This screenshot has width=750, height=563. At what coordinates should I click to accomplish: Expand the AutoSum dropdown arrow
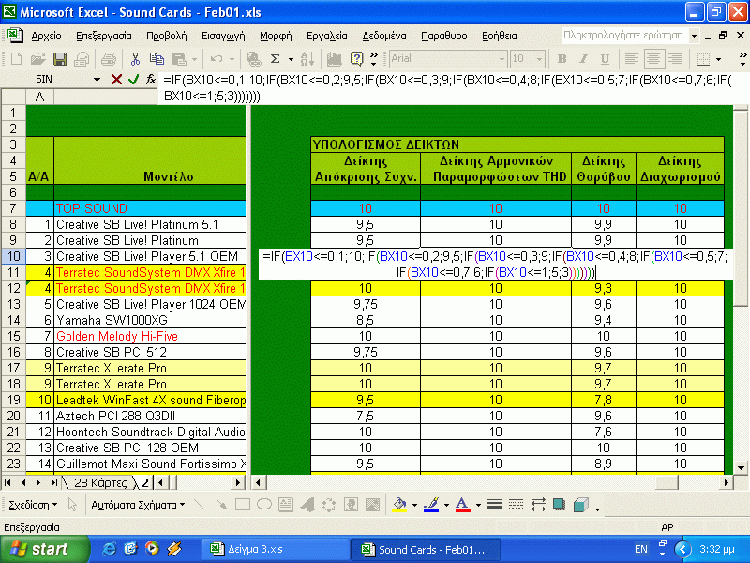coord(291,59)
